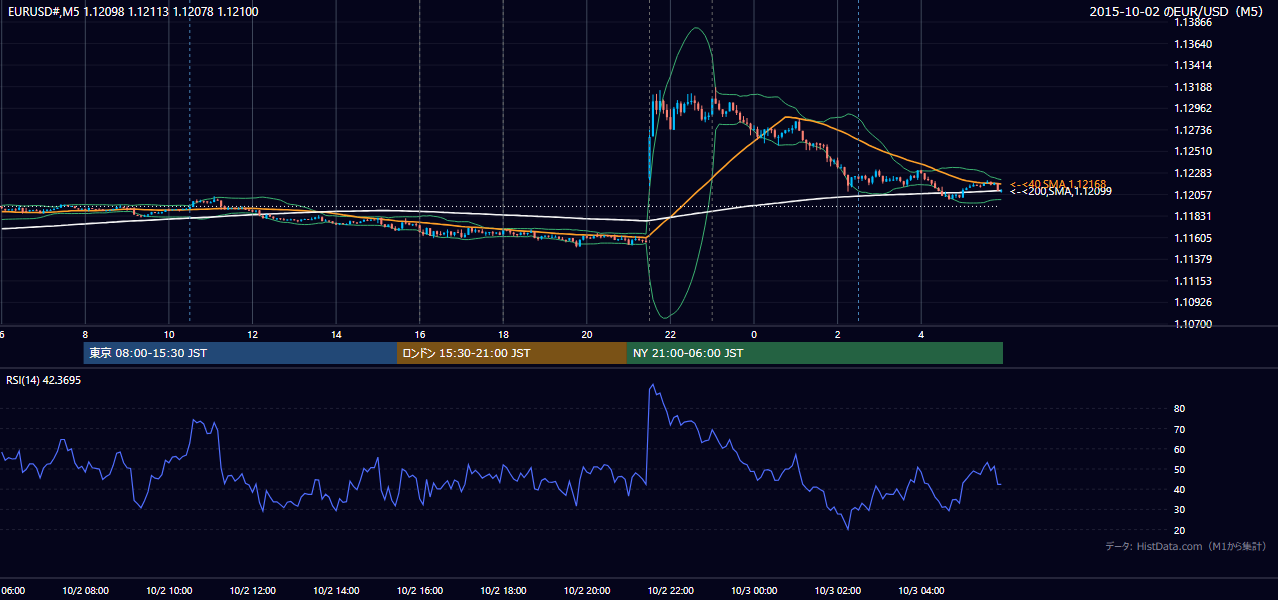Click the price axis value 1.11153
Image resolution: width=1278 pixels, height=600 pixels.
pos(1193,281)
